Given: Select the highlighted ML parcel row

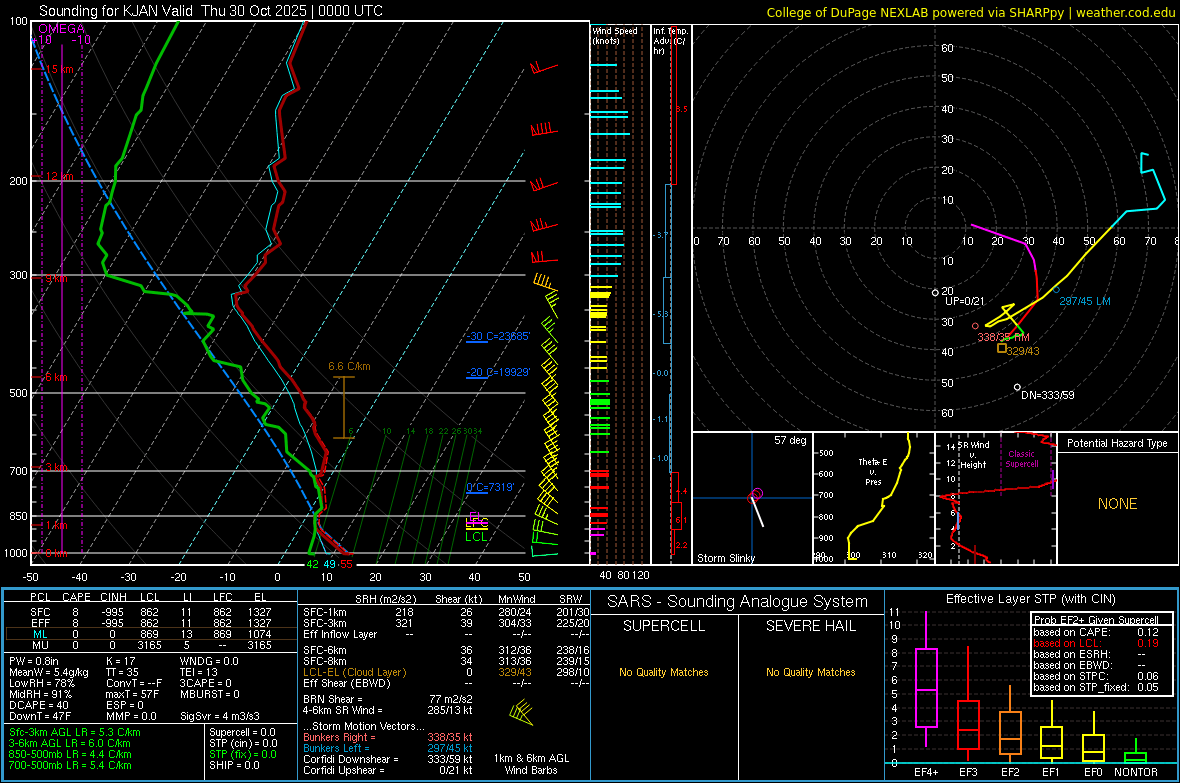Looking at the screenshot, I should pos(150,635).
